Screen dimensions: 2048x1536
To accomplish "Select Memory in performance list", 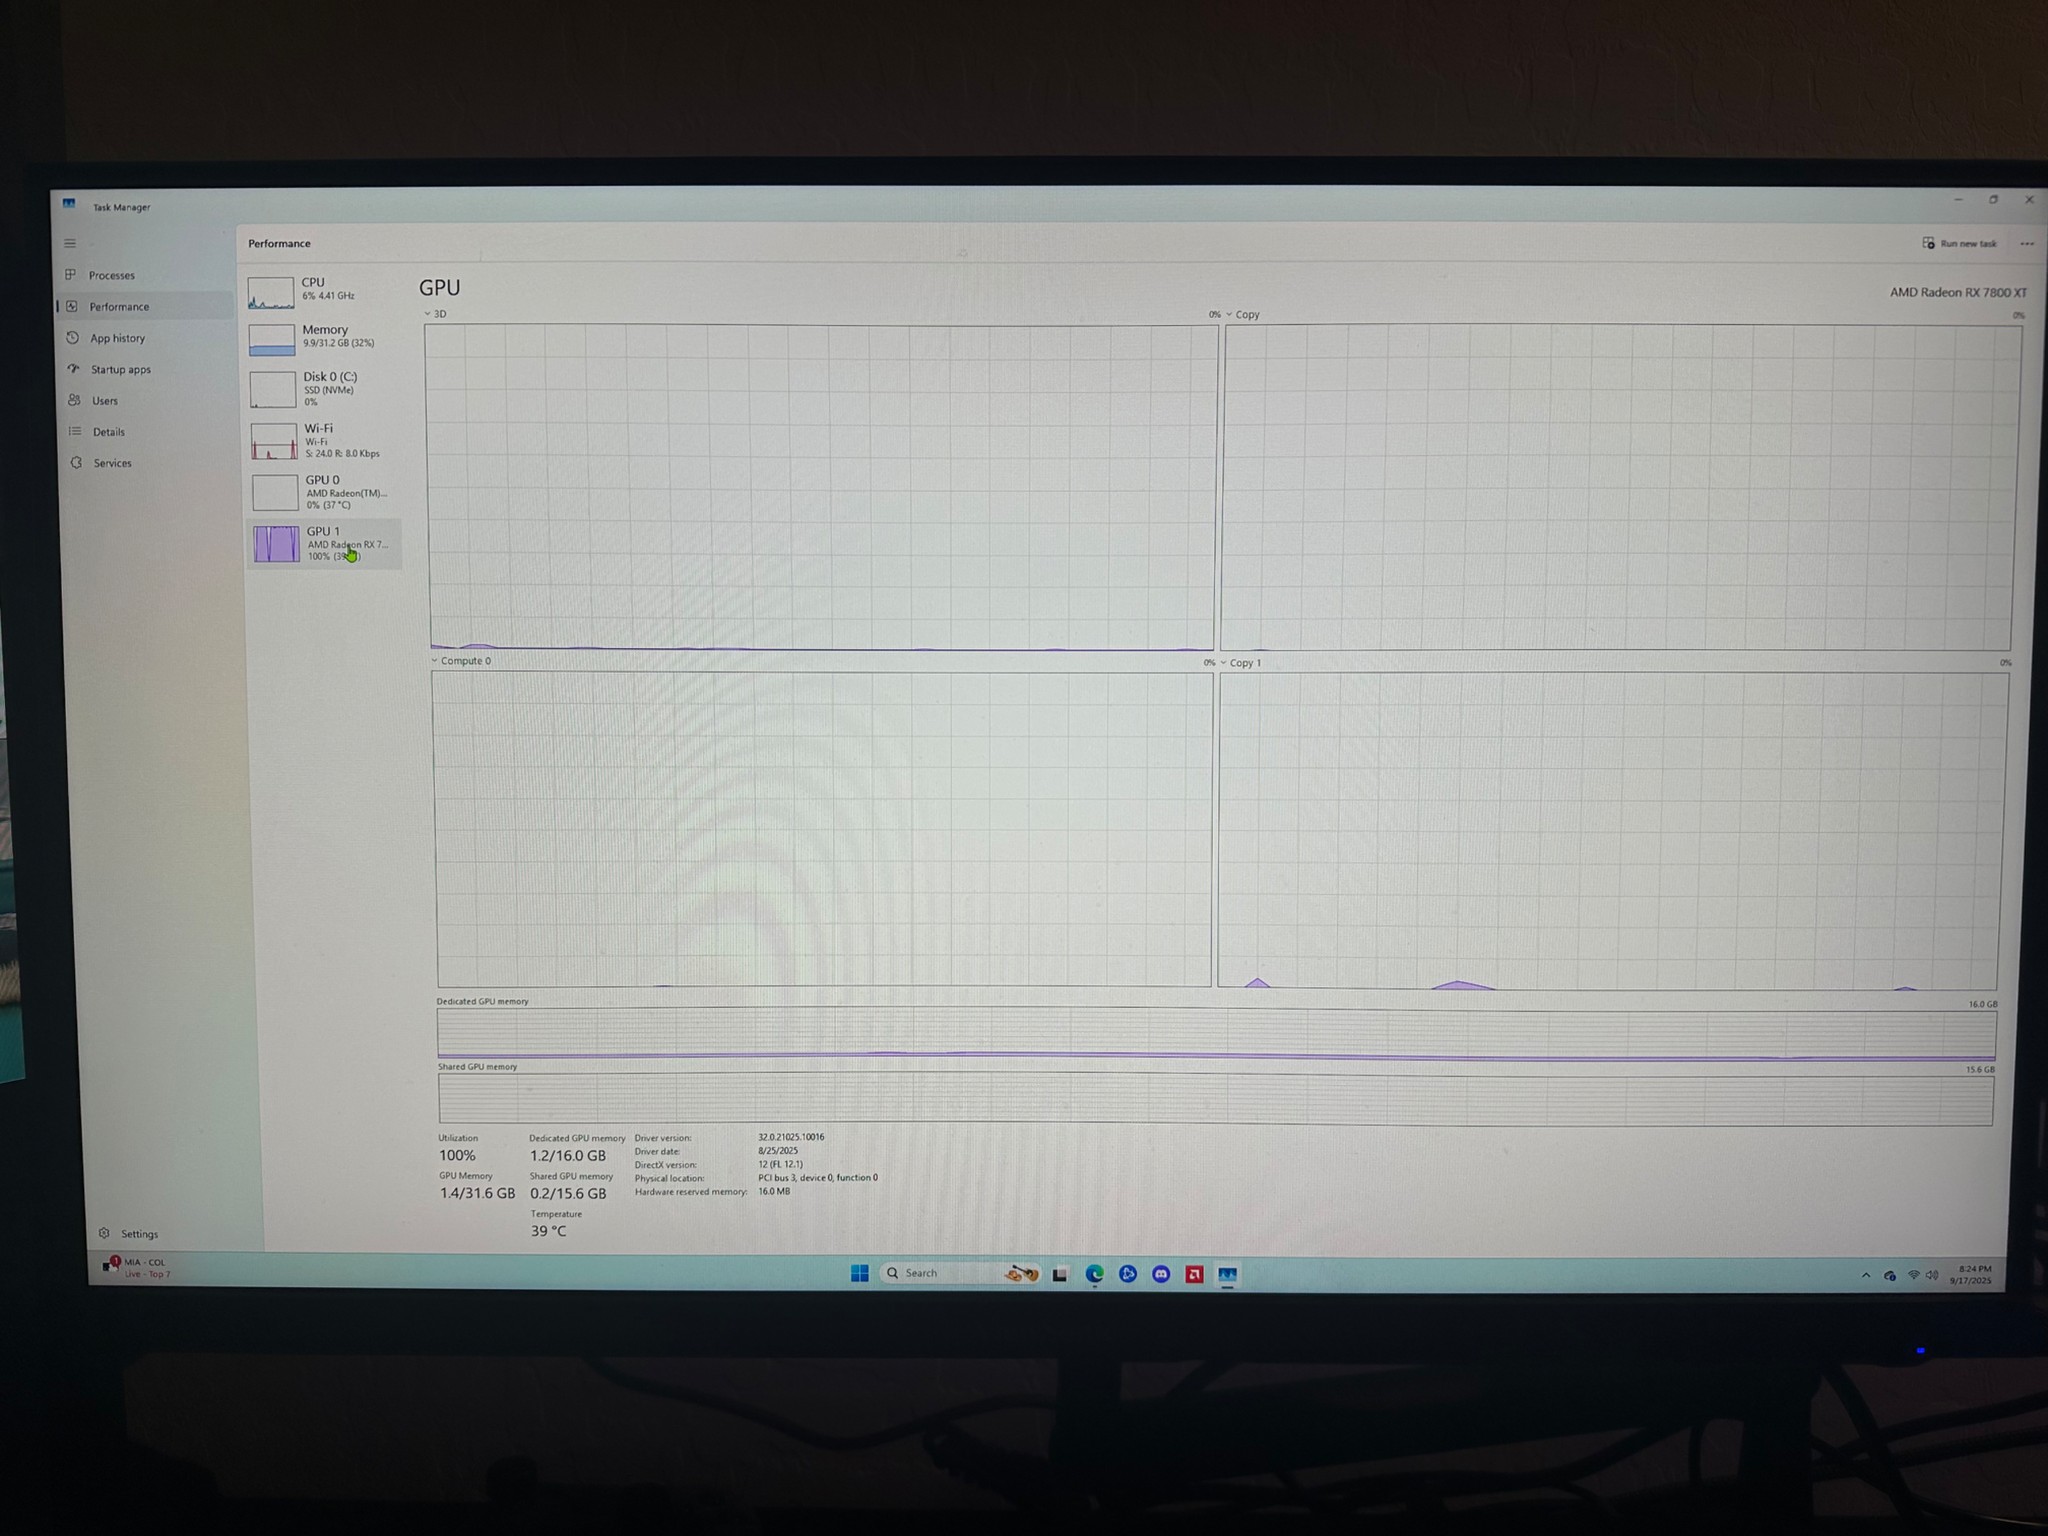I will click(323, 338).
